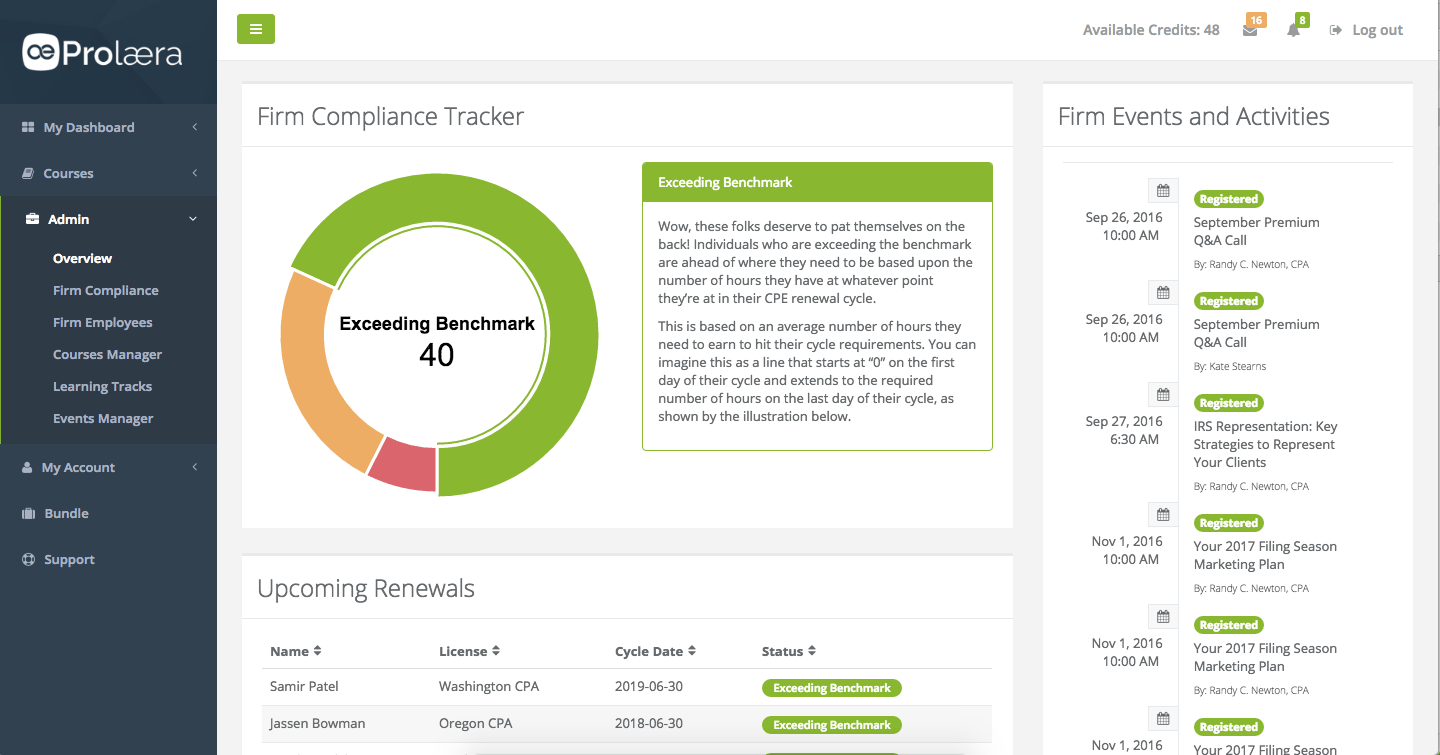Open the messages inbox envelope icon
The height and width of the screenshot is (755, 1440).
pyautogui.click(x=1250, y=31)
